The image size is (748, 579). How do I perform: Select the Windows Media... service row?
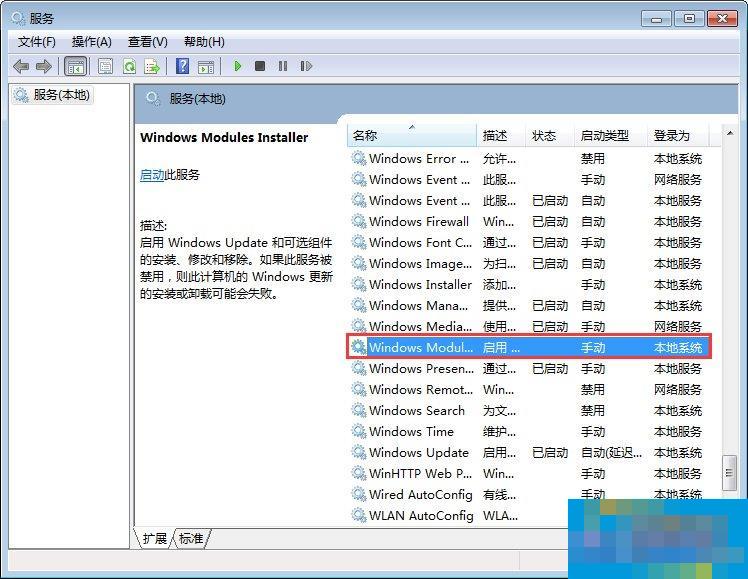click(x=529, y=326)
